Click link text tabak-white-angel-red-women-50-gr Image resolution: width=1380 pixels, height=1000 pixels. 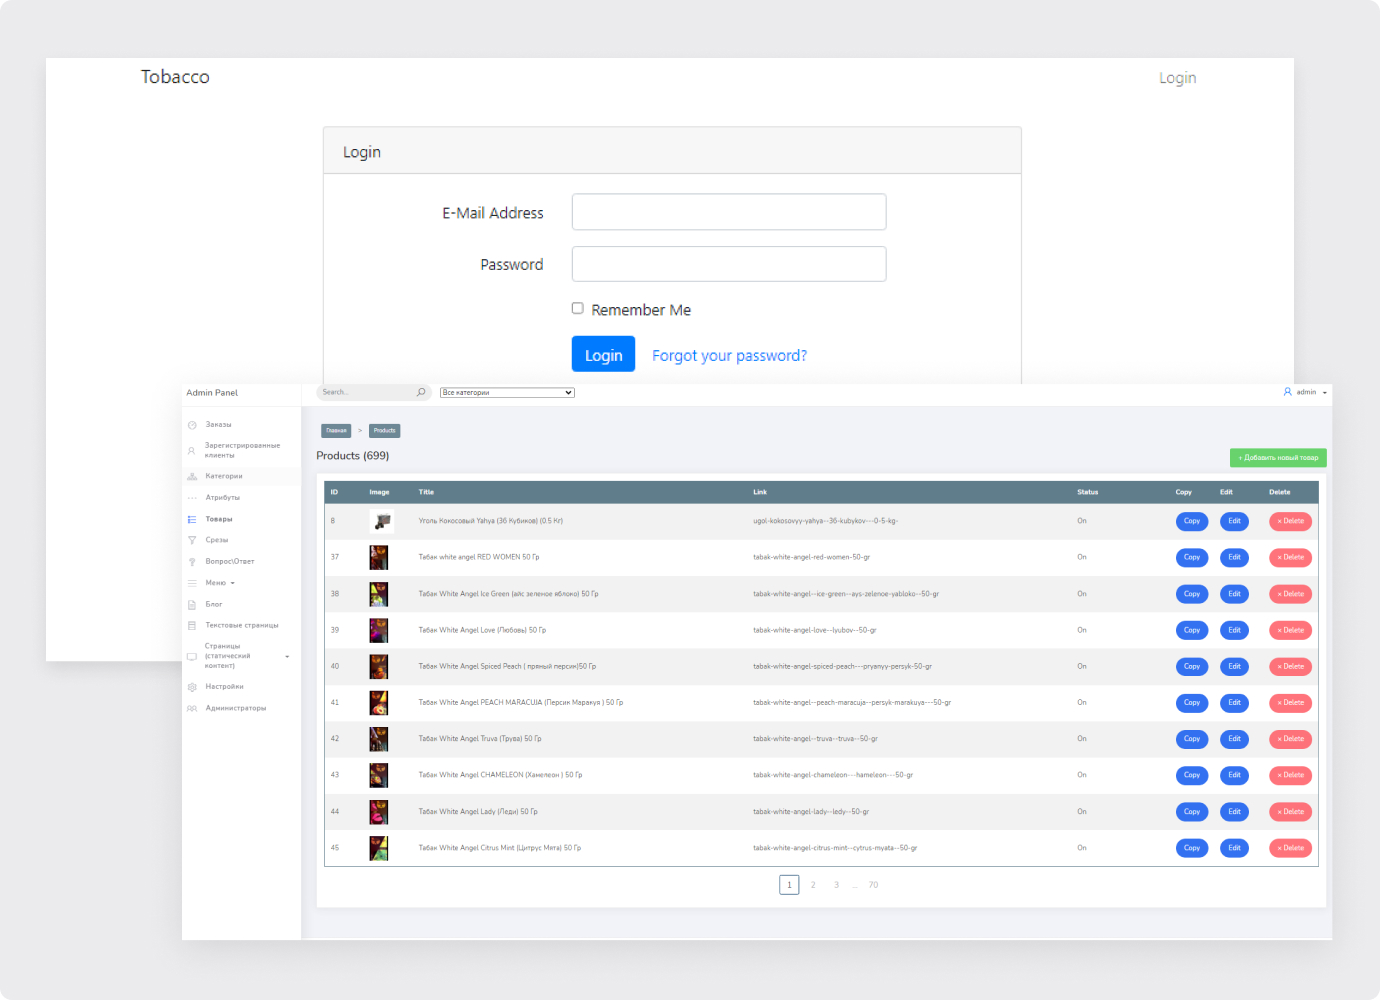811,558
